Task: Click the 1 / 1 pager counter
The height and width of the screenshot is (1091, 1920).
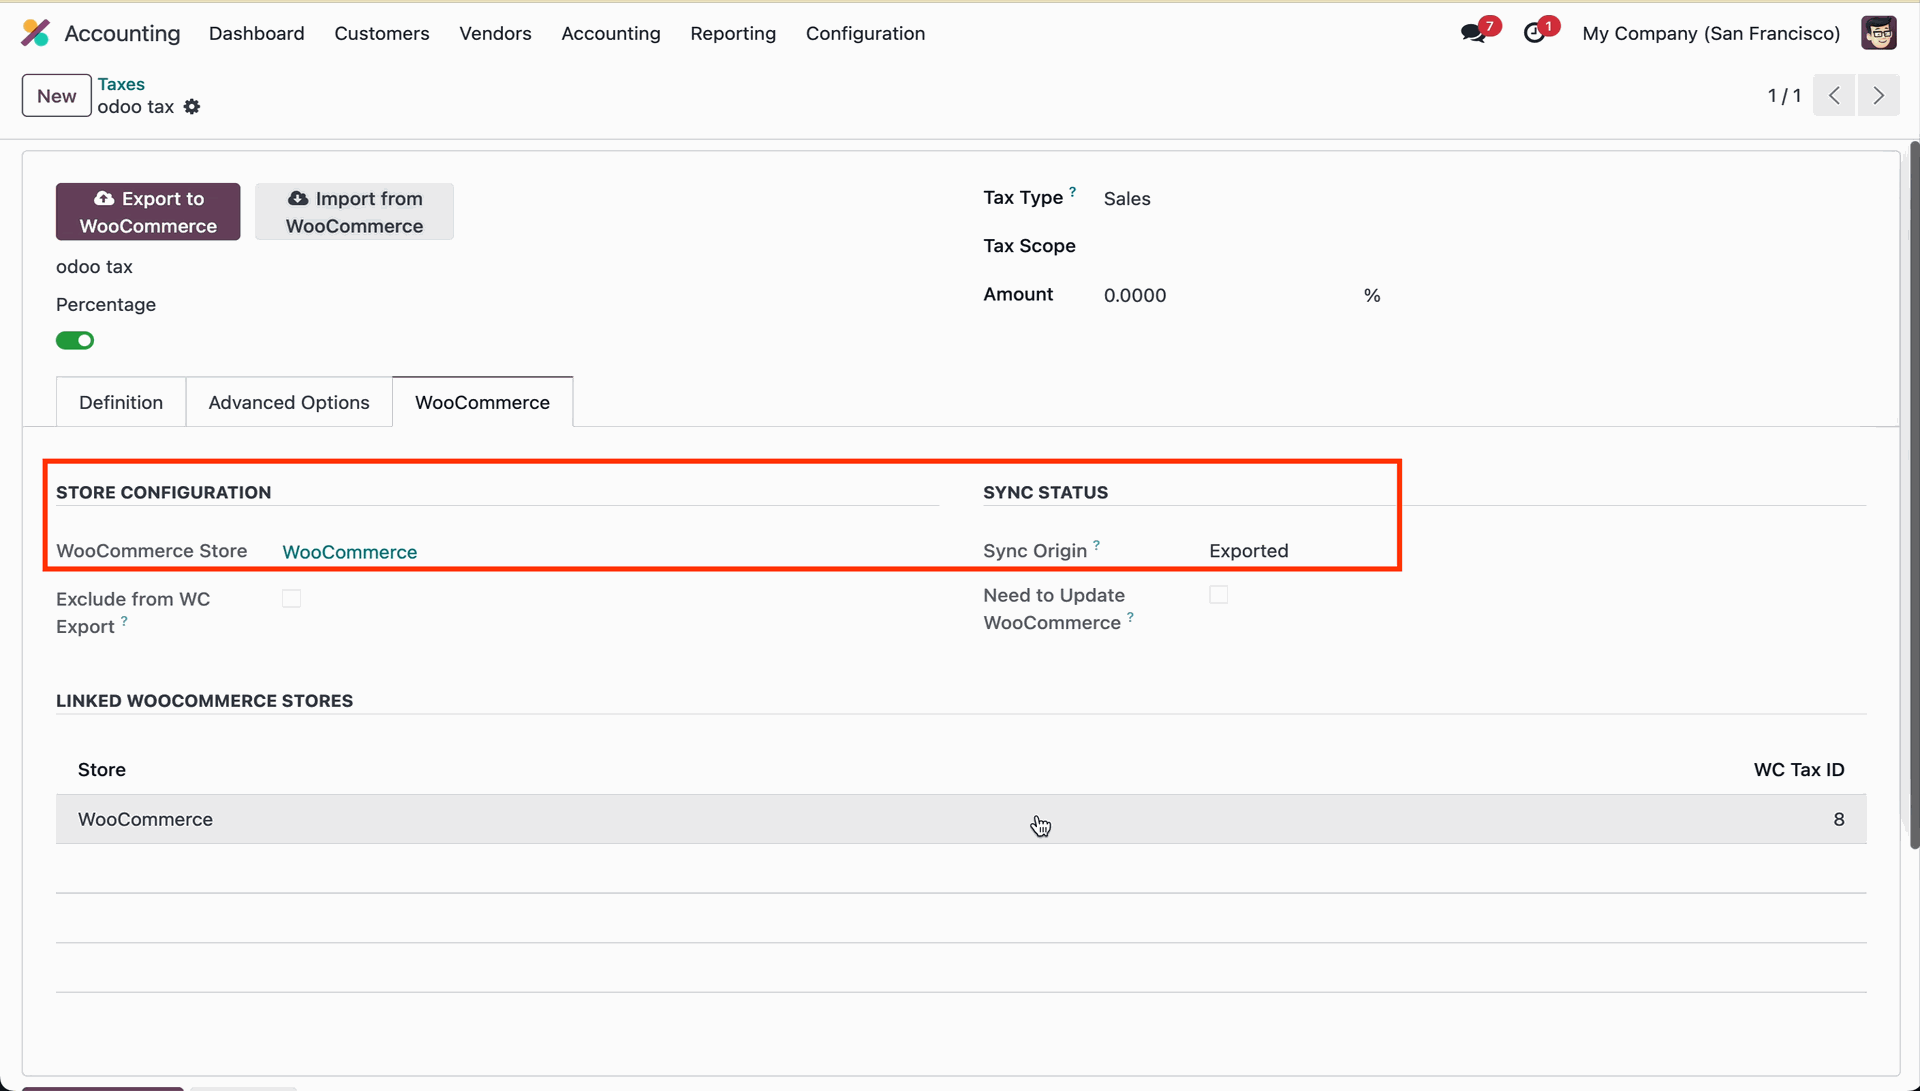Action: [1784, 95]
